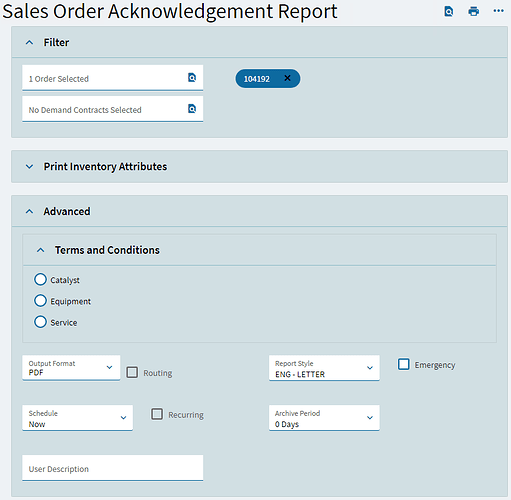This screenshot has height=500, width=511.
Task: Select the Equipment radio option
Action: click(40, 301)
